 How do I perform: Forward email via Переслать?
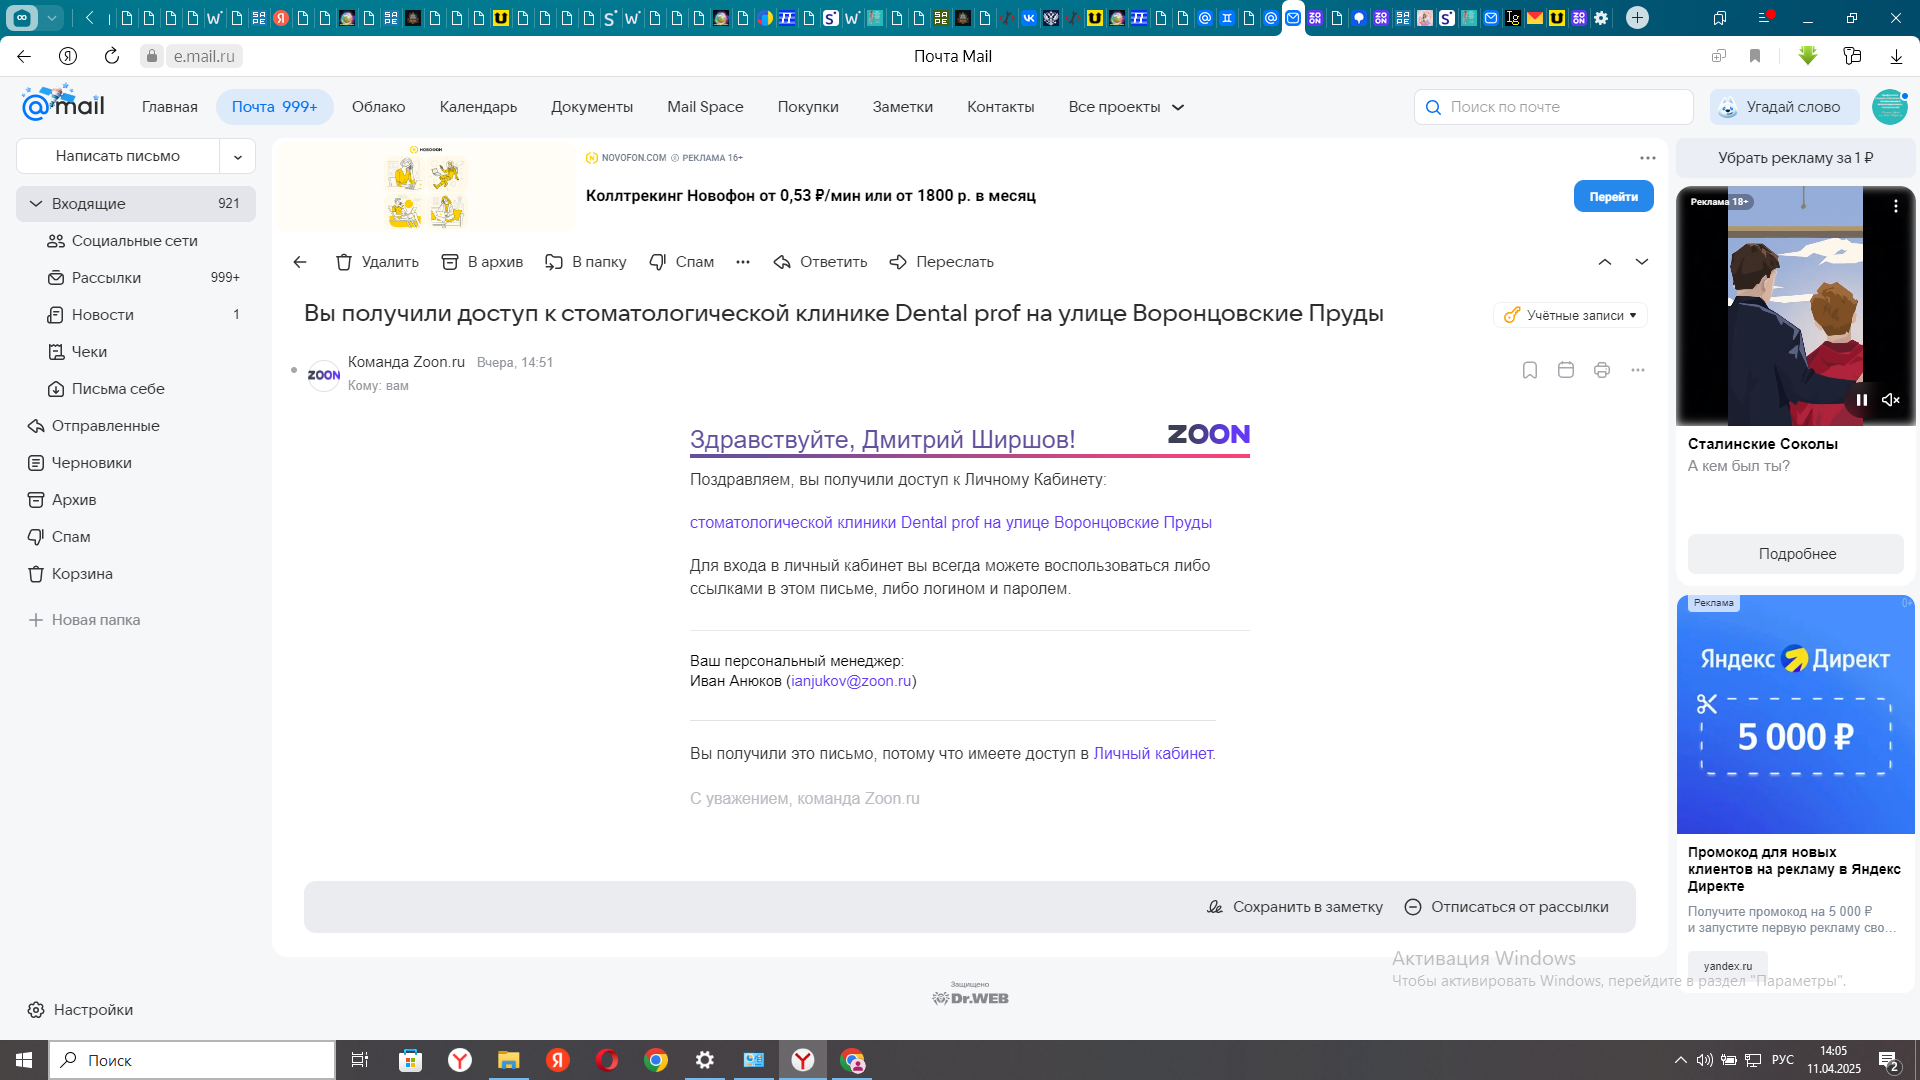point(941,262)
